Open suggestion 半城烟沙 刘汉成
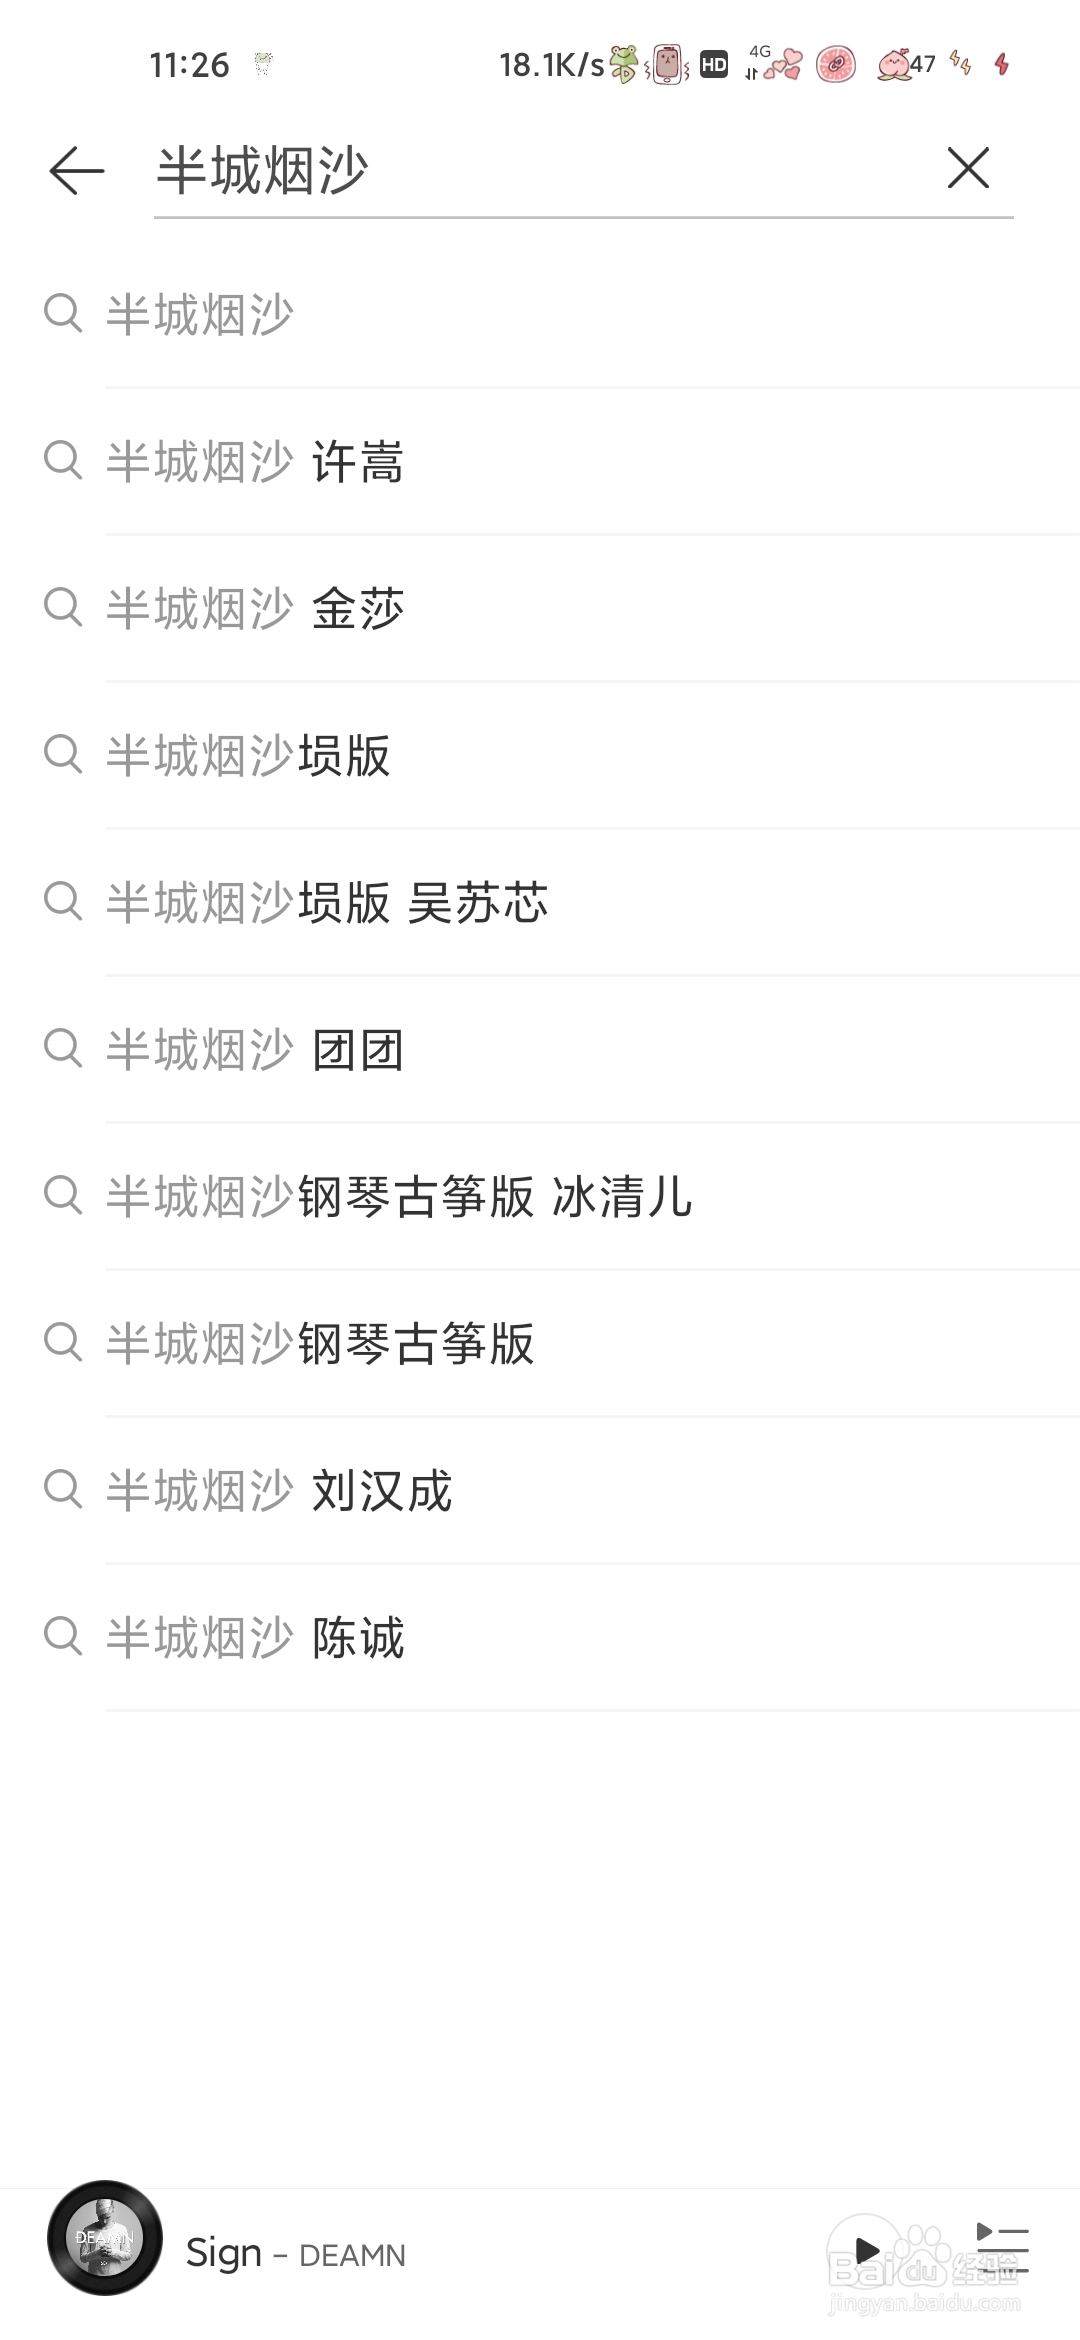Screen dimensions: 1080x2340 pos(540,1490)
